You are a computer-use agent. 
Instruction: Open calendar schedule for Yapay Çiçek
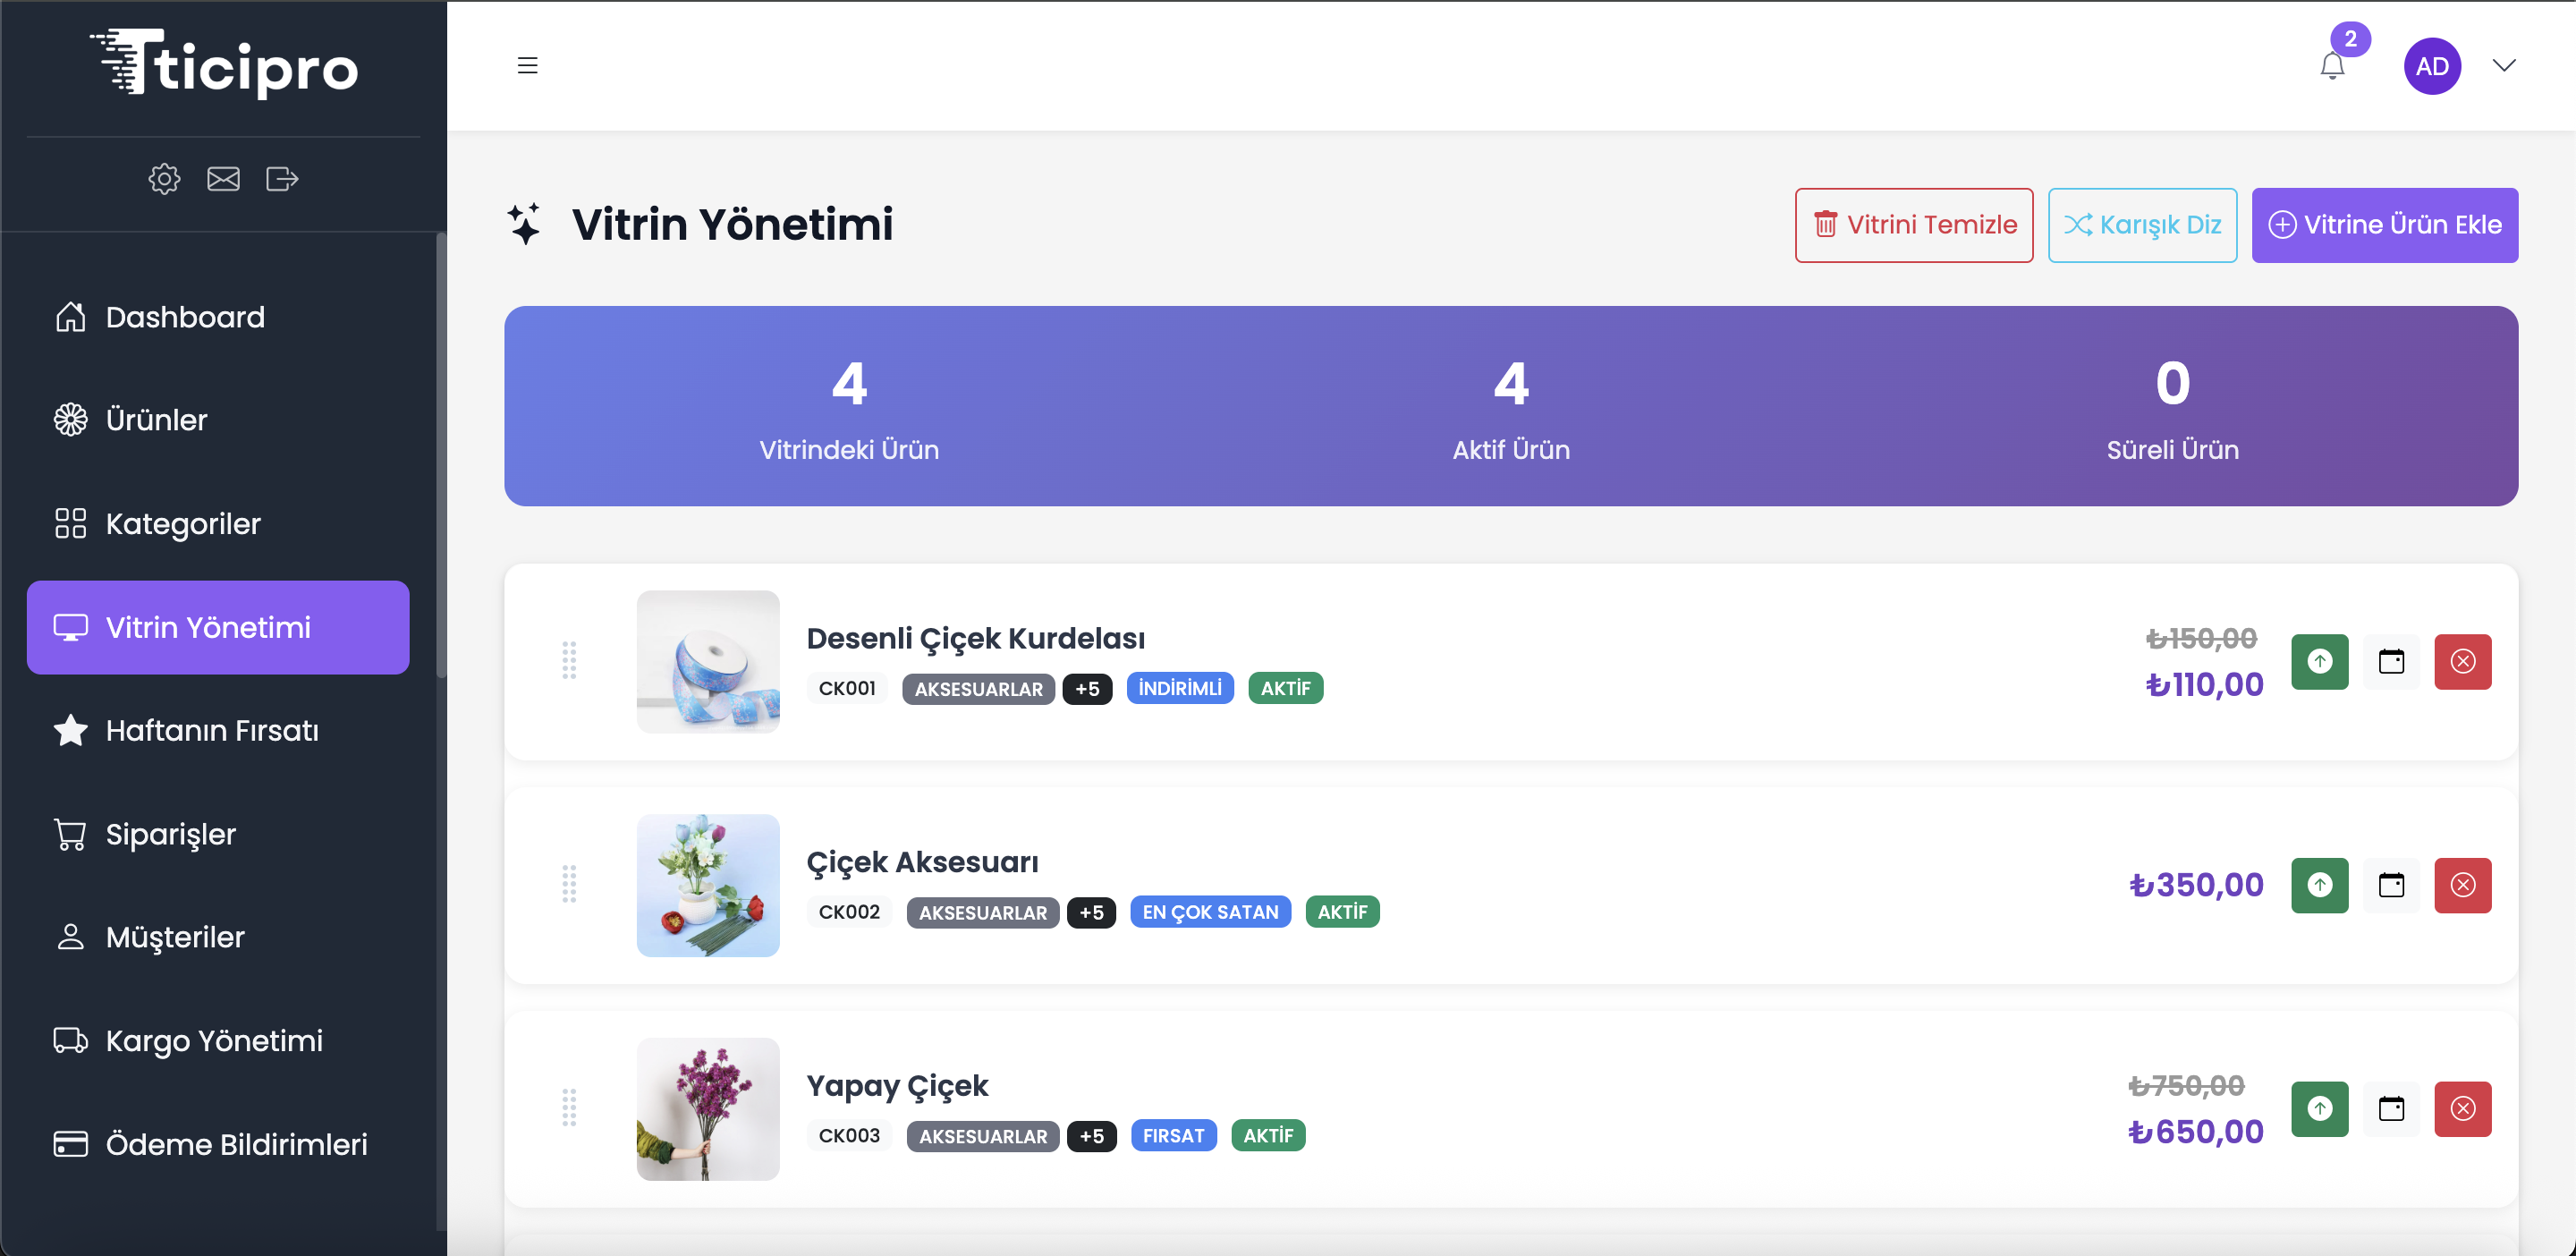tap(2390, 1108)
